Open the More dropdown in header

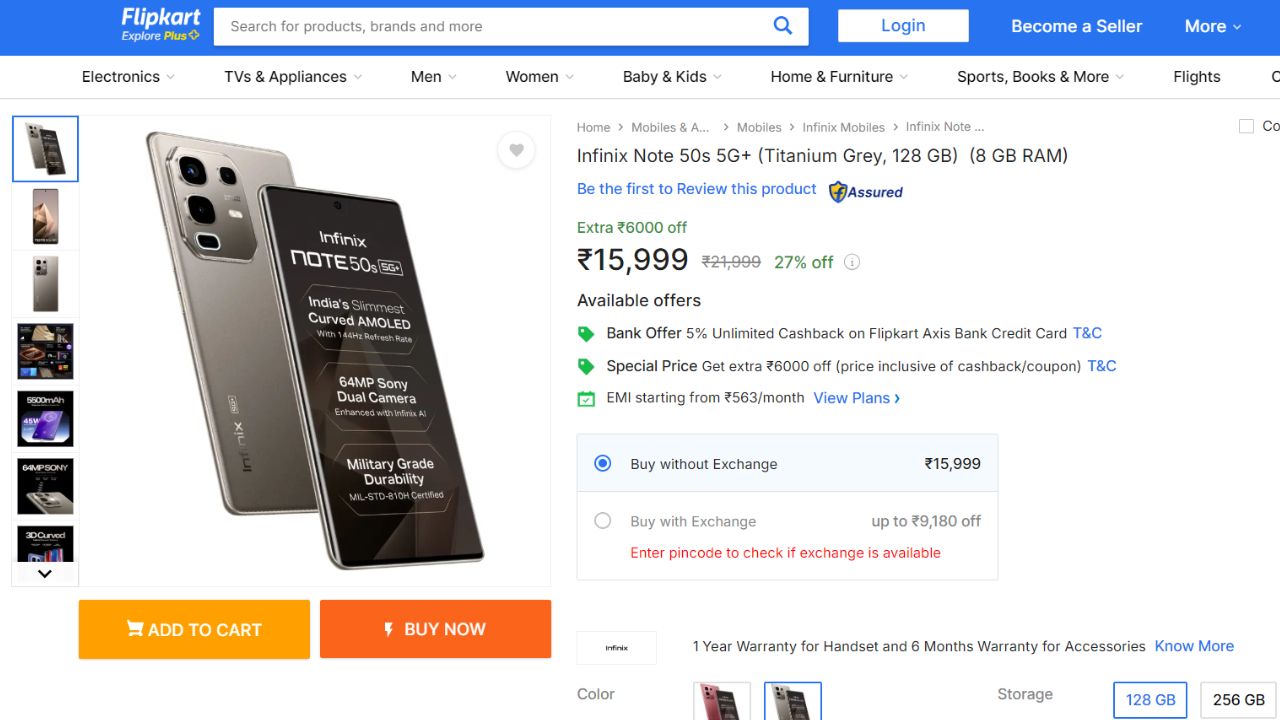tap(1212, 27)
